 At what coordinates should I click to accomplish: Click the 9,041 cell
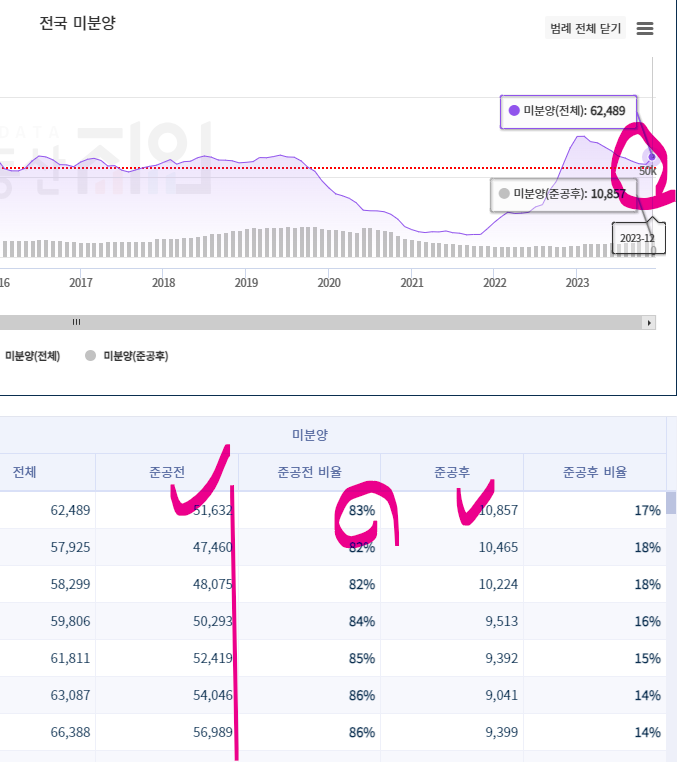(502, 695)
